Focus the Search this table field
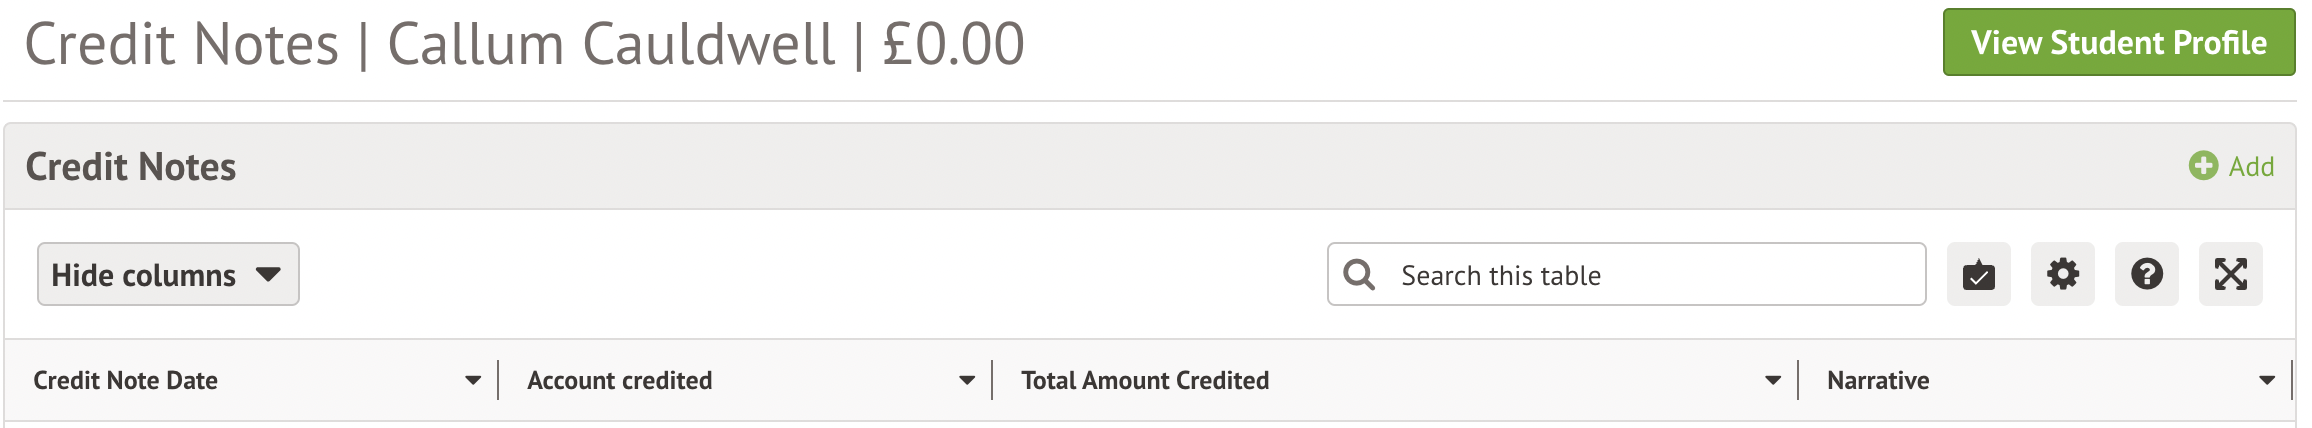 (x=1650, y=275)
